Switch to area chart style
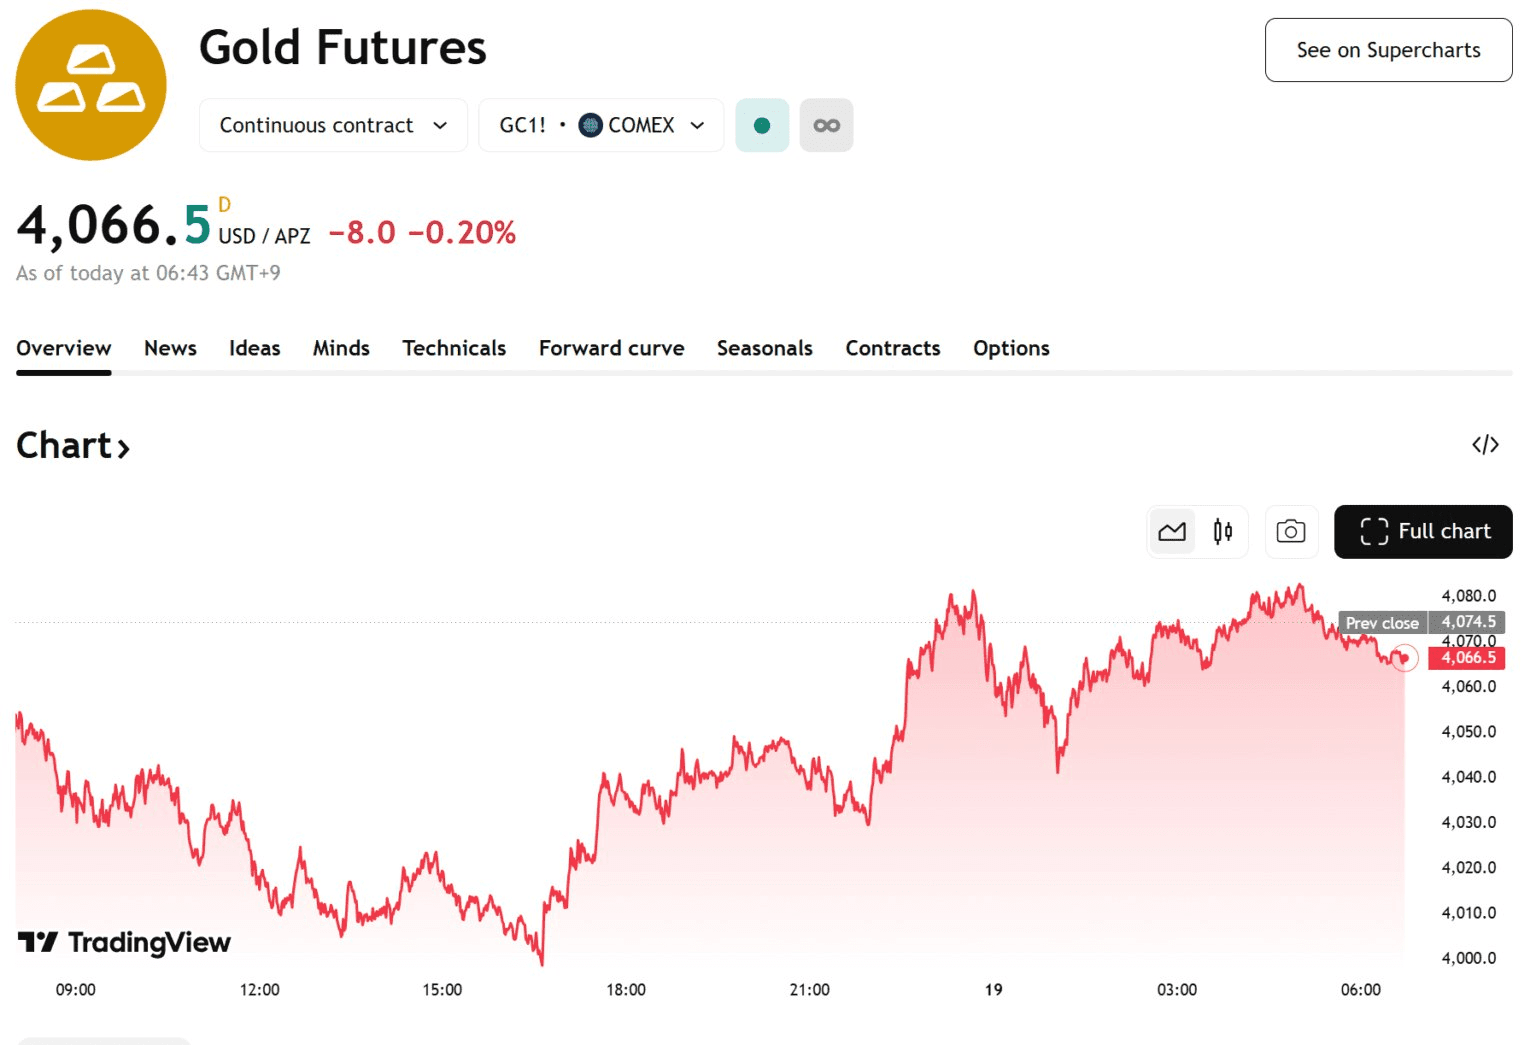Viewport: 1536px width, 1045px height. coord(1172,532)
